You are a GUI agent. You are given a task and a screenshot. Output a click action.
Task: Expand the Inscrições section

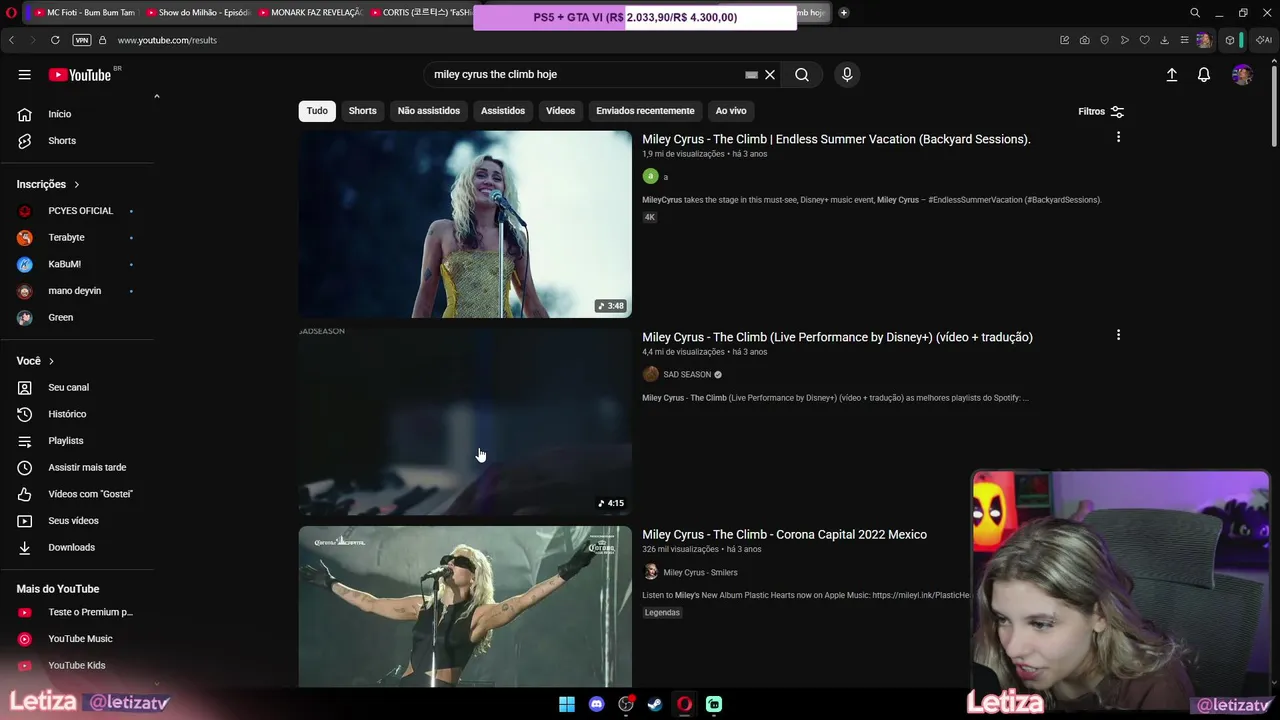pos(48,184)
